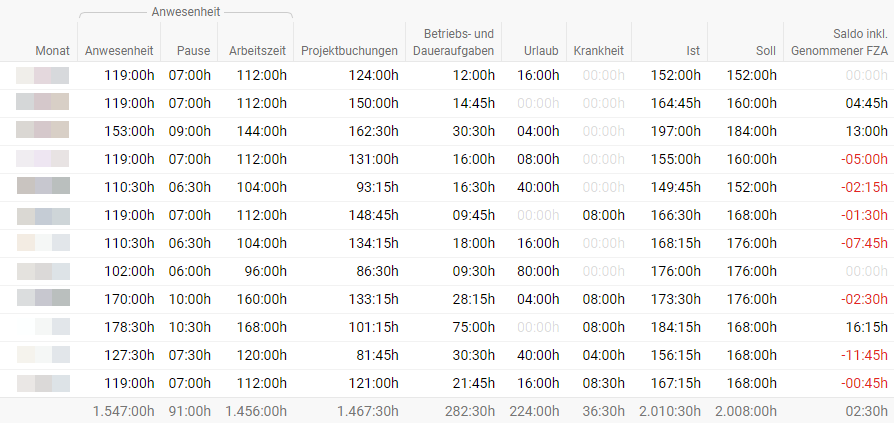
Task: Click the red -05:00h saldo value
Action: 864,159
